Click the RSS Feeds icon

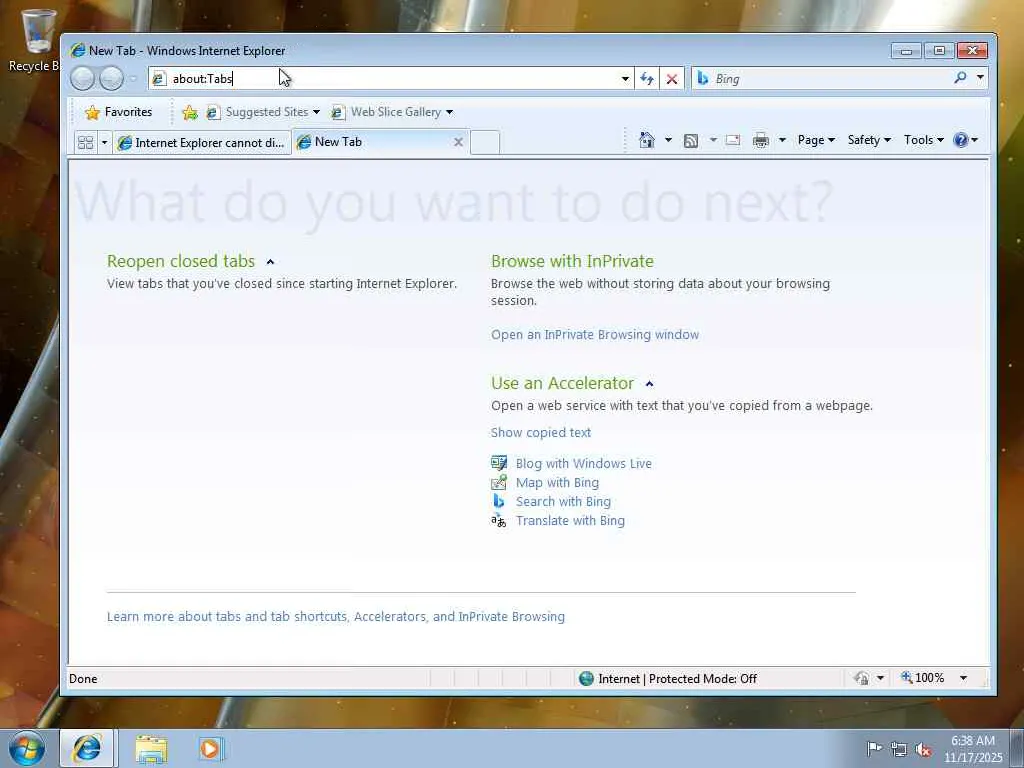691,140
